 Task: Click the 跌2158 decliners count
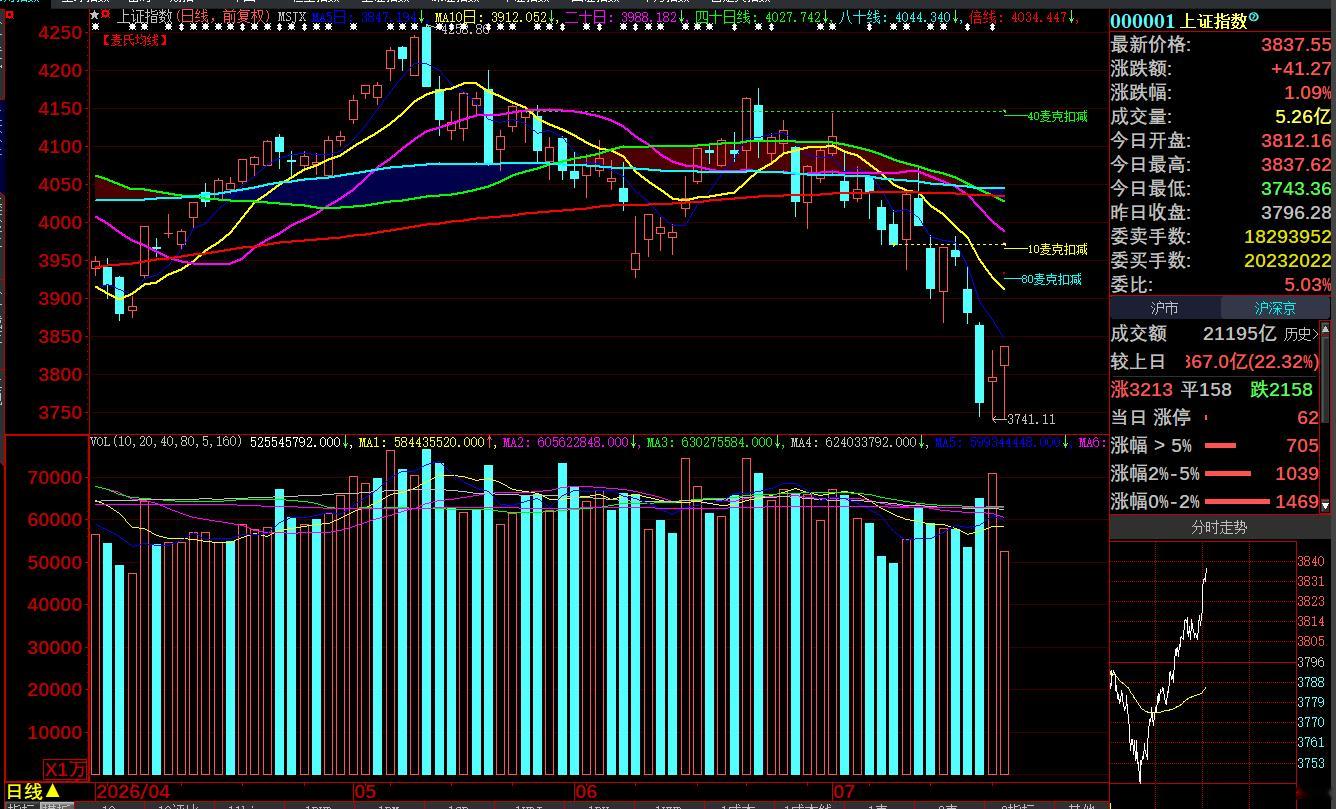tap(1281, 390)
